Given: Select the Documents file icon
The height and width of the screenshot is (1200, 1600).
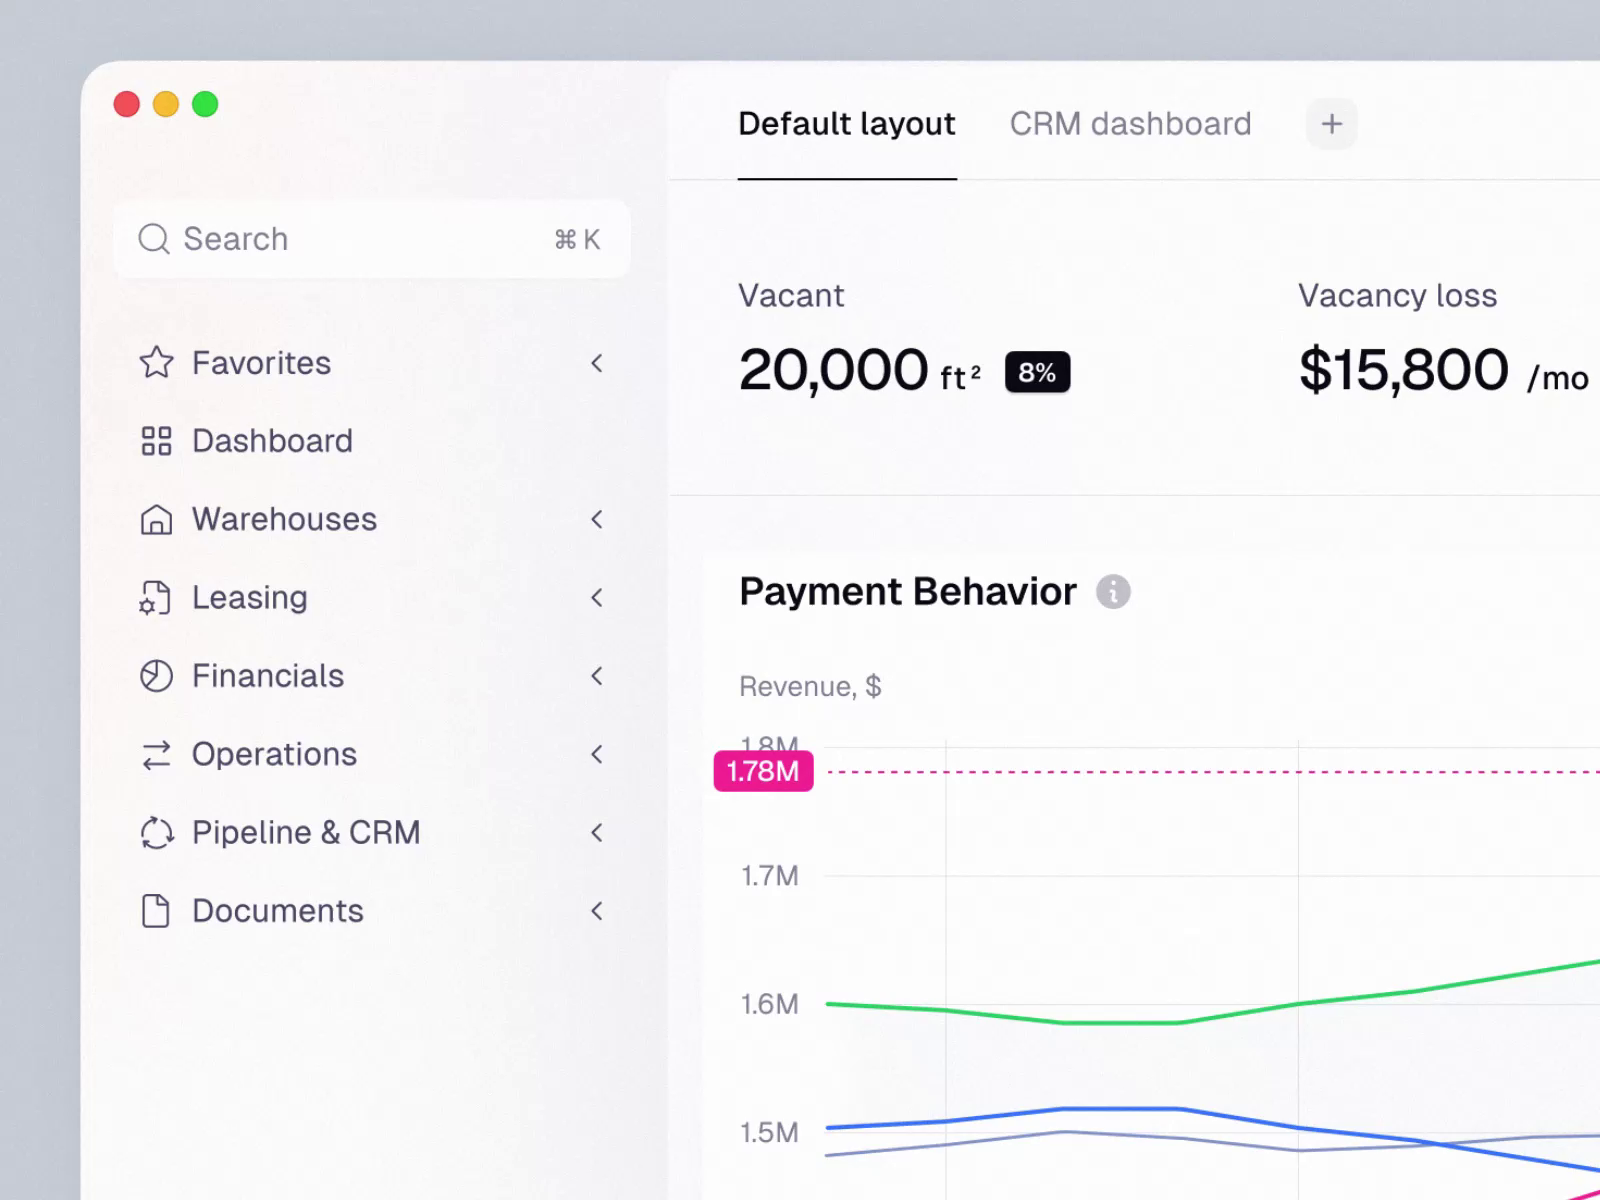Looking at the screenshot, I should (156, 910).
